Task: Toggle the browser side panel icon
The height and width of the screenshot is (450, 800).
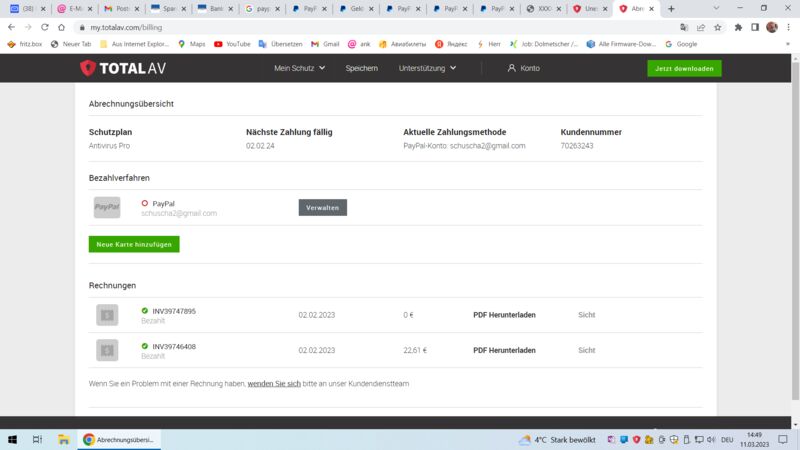Action: pos(755,27)
